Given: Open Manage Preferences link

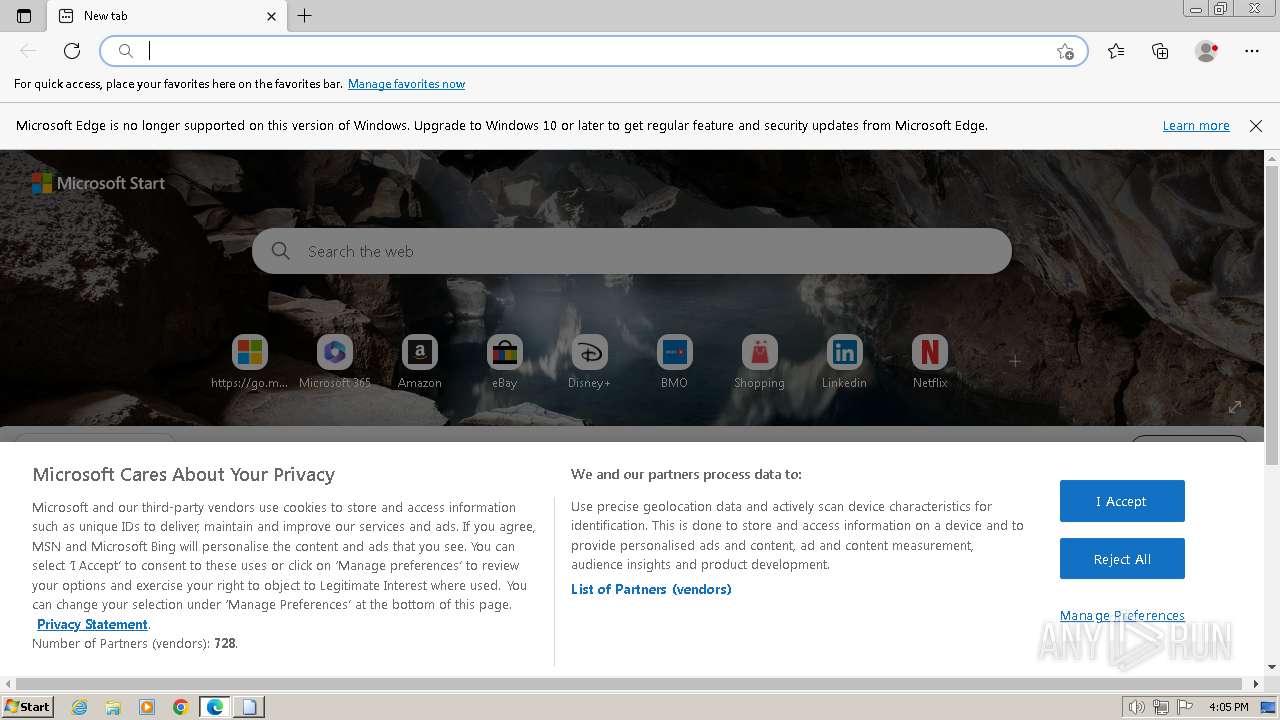Looking at the screenshot, I should [x=1122, y=615].
